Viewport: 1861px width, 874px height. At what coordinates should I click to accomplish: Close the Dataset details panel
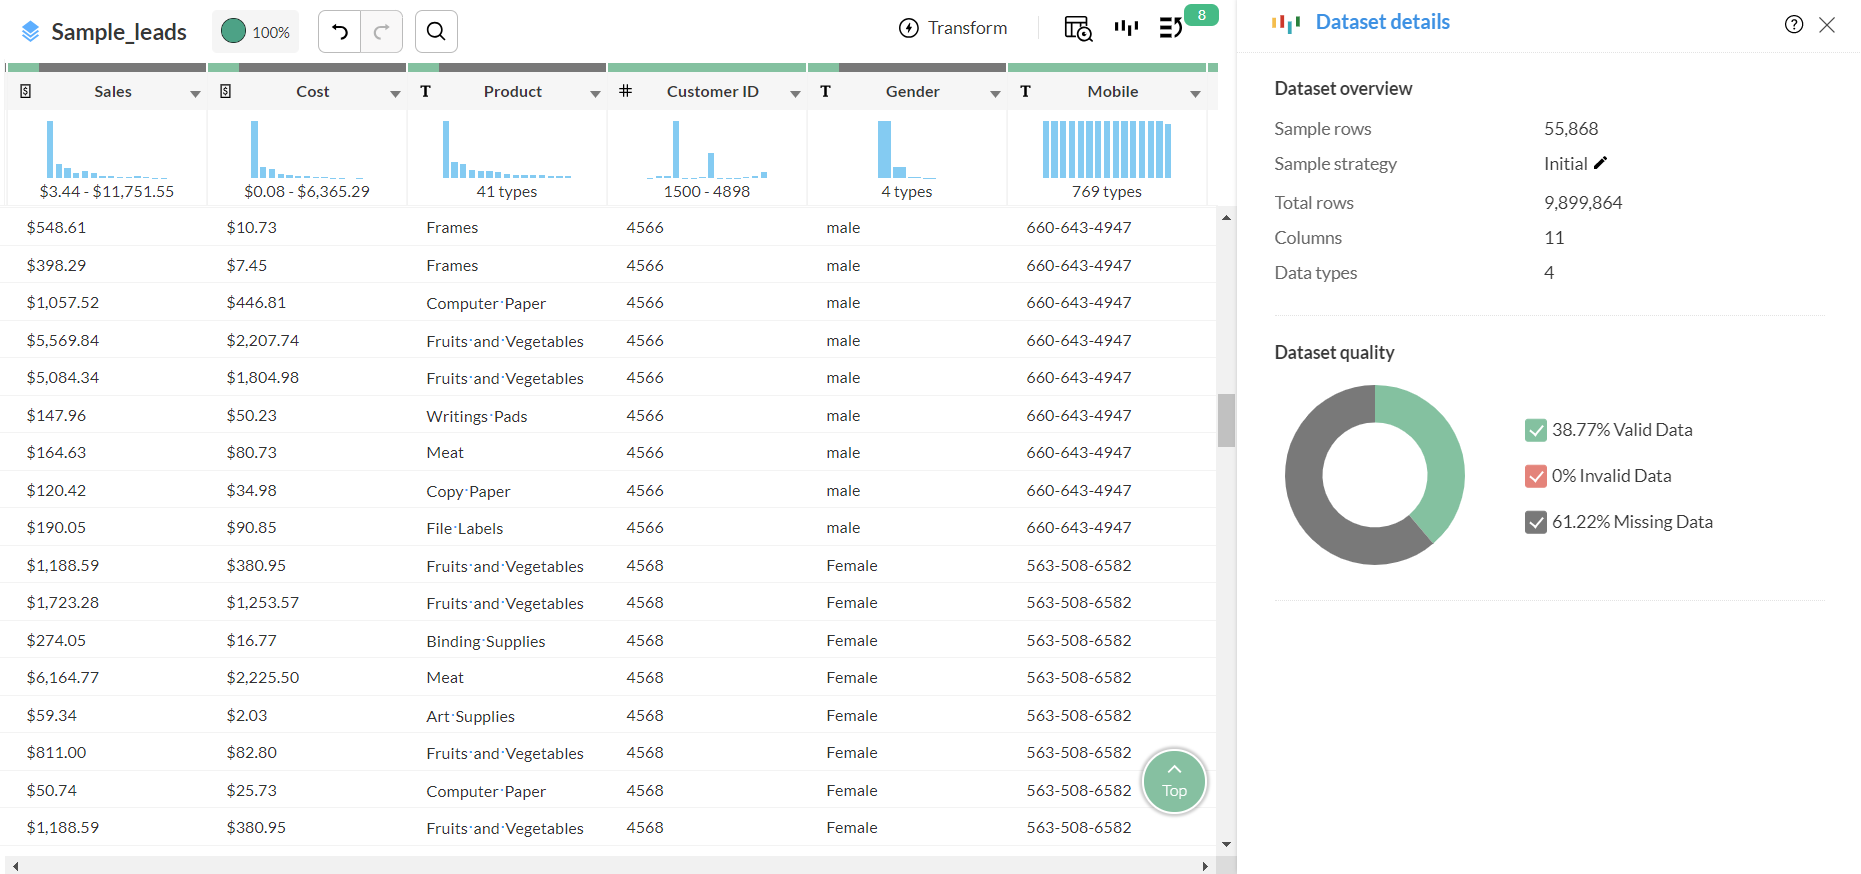click(x=1827, y=25)
